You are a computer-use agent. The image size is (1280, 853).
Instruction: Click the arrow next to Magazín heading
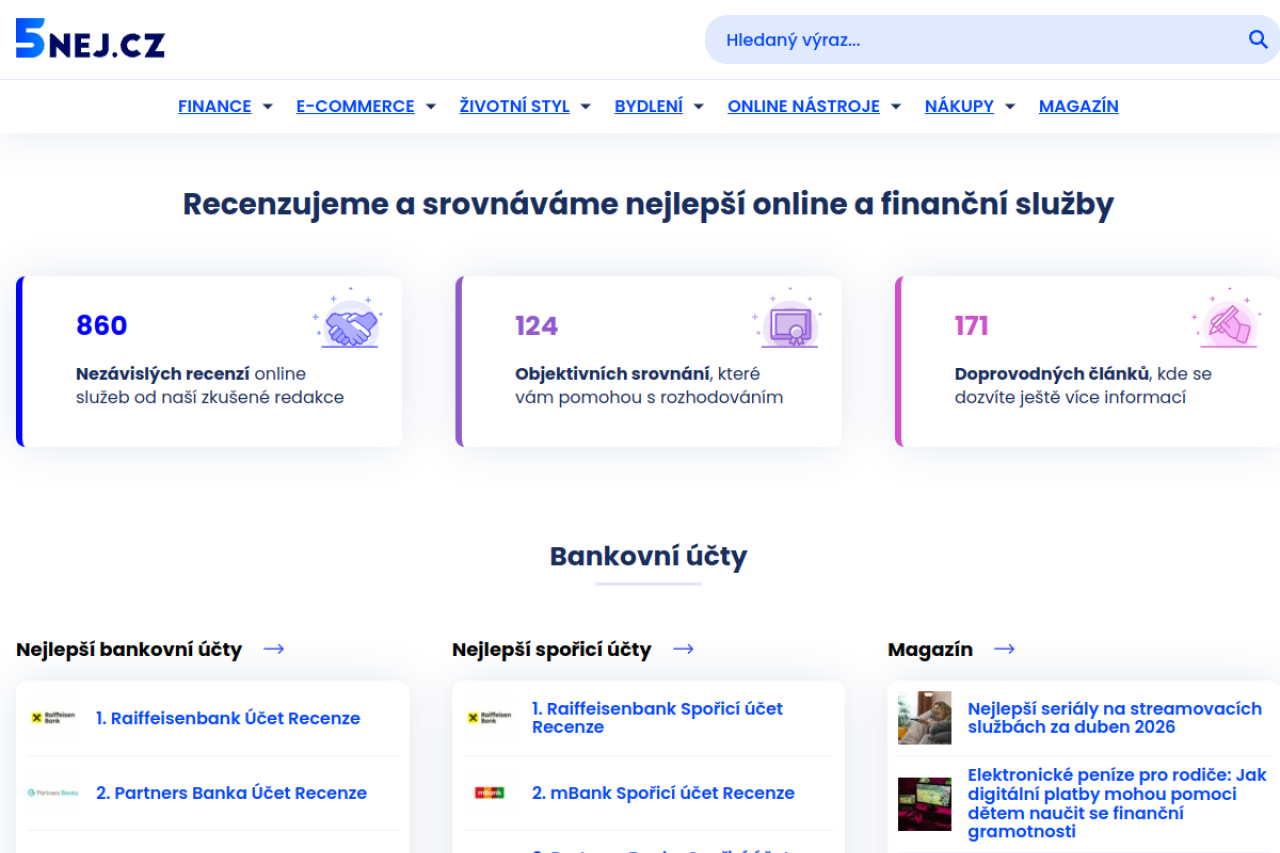(1004, 649)
